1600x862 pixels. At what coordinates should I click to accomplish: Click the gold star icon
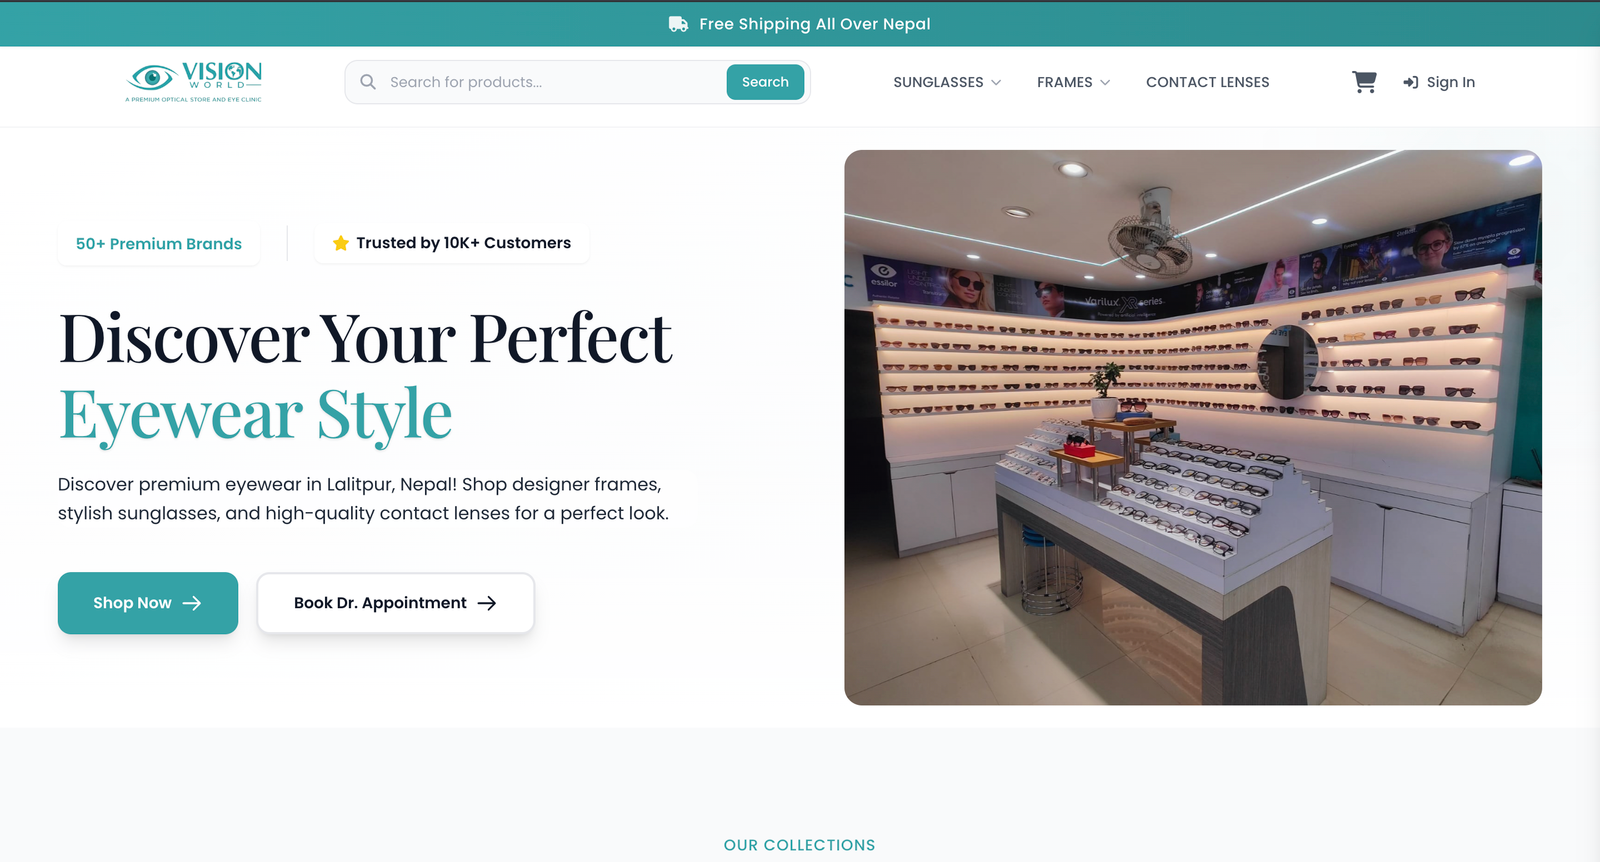[340, 243]
